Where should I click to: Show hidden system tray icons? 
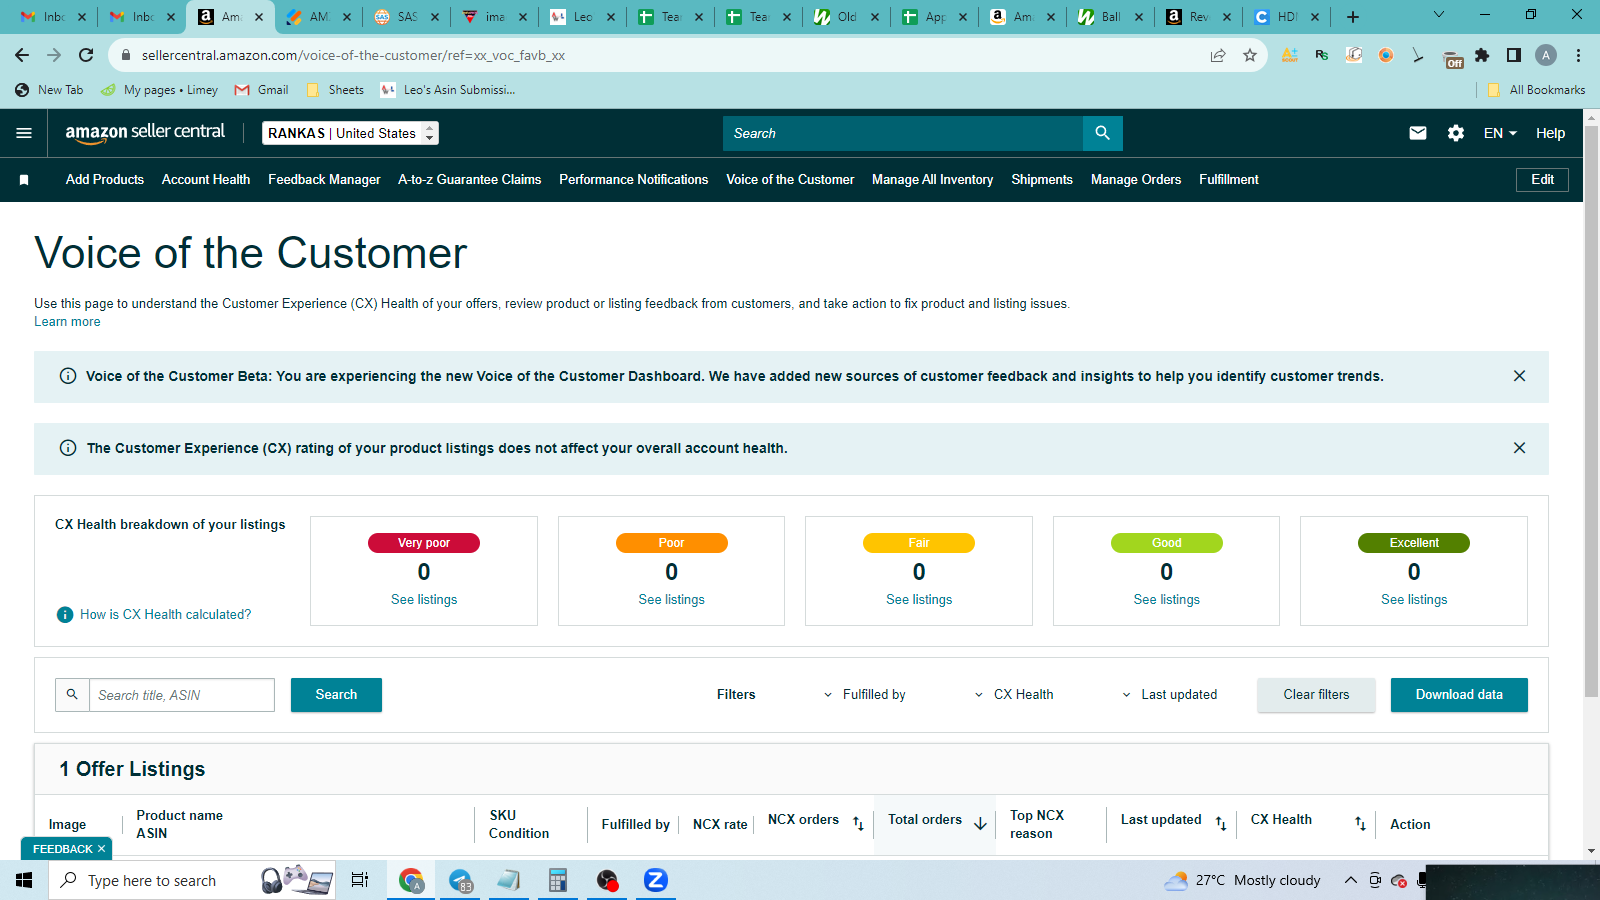(x=1350, y=880)
